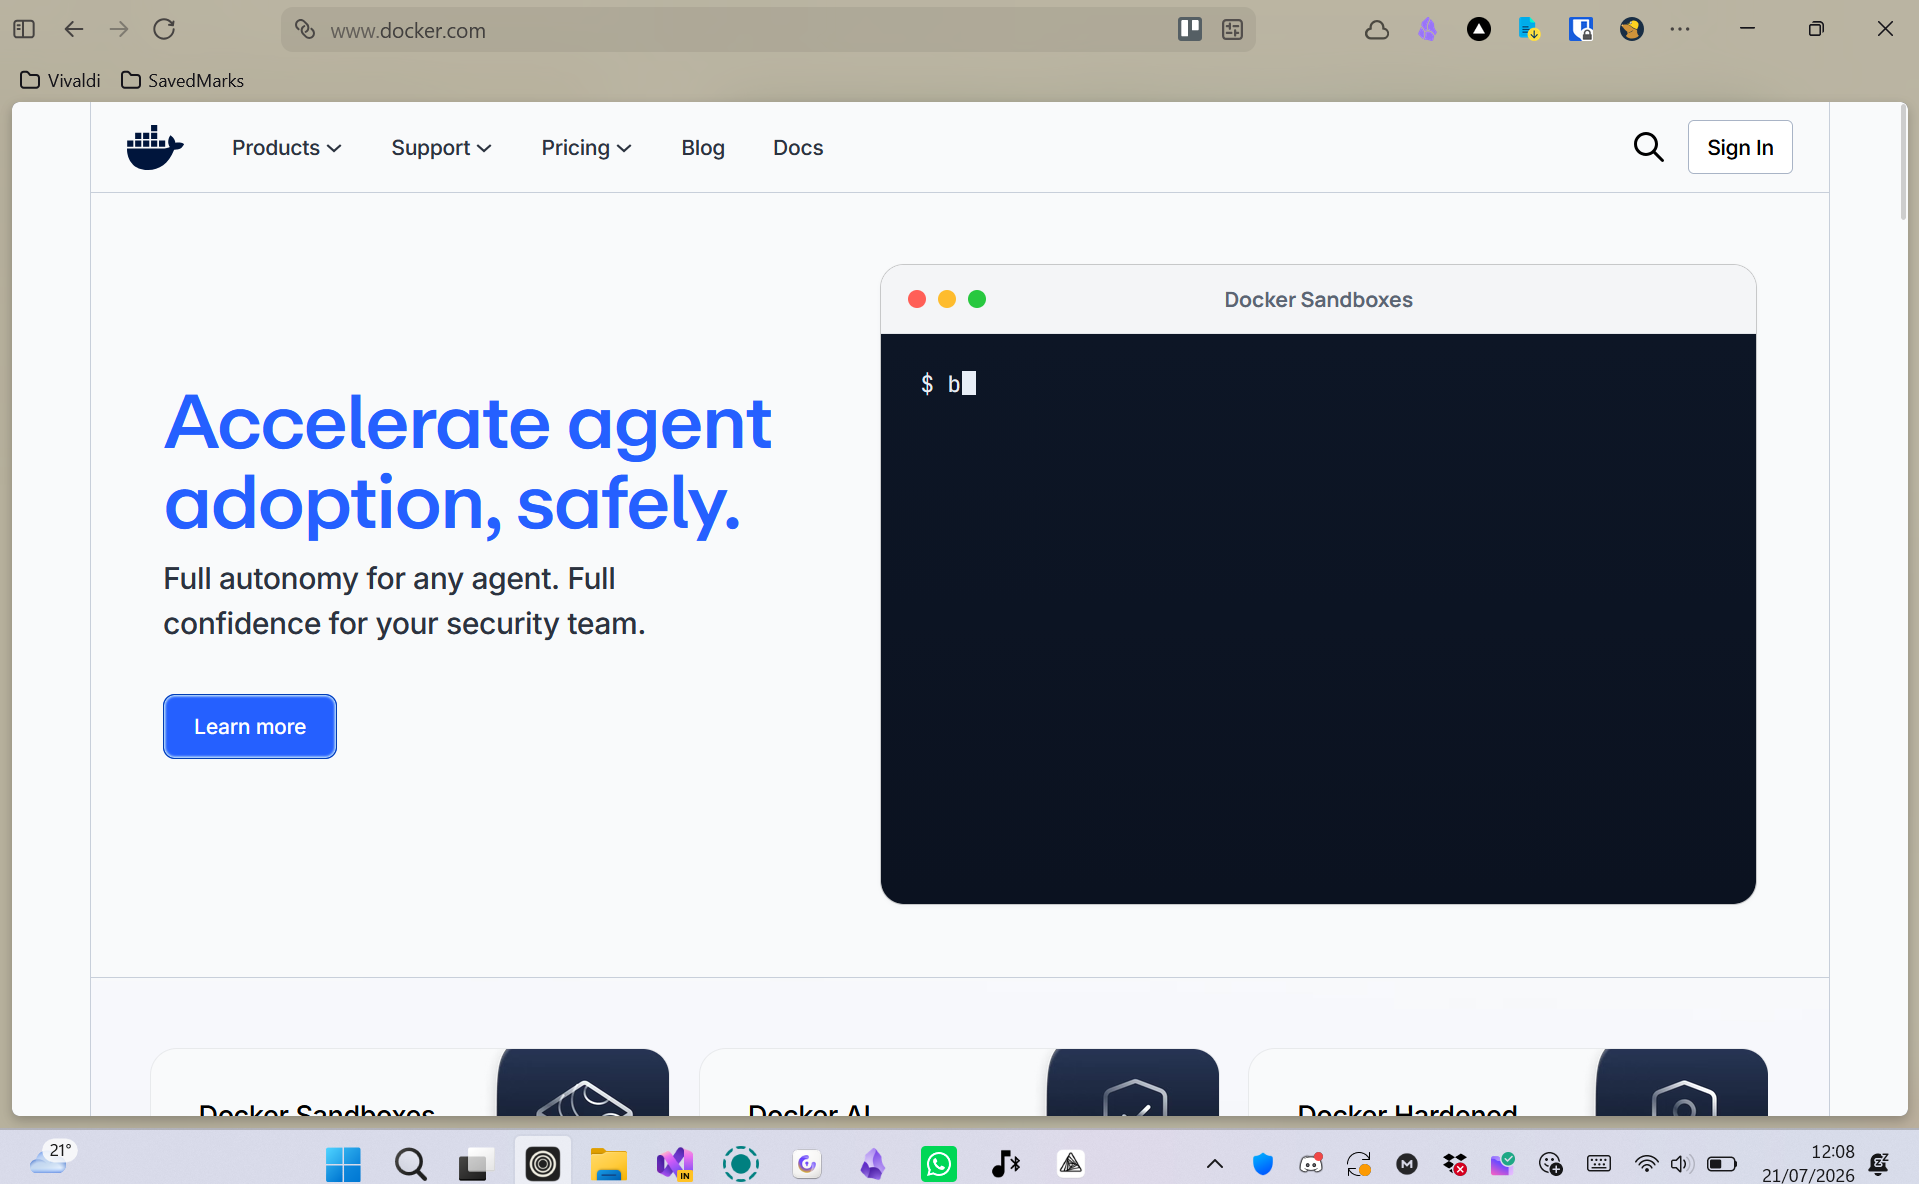Click the Docker whale logo
Image resolution: width=1919 pixels, height=1184 pixels.
tap(155, 147)
